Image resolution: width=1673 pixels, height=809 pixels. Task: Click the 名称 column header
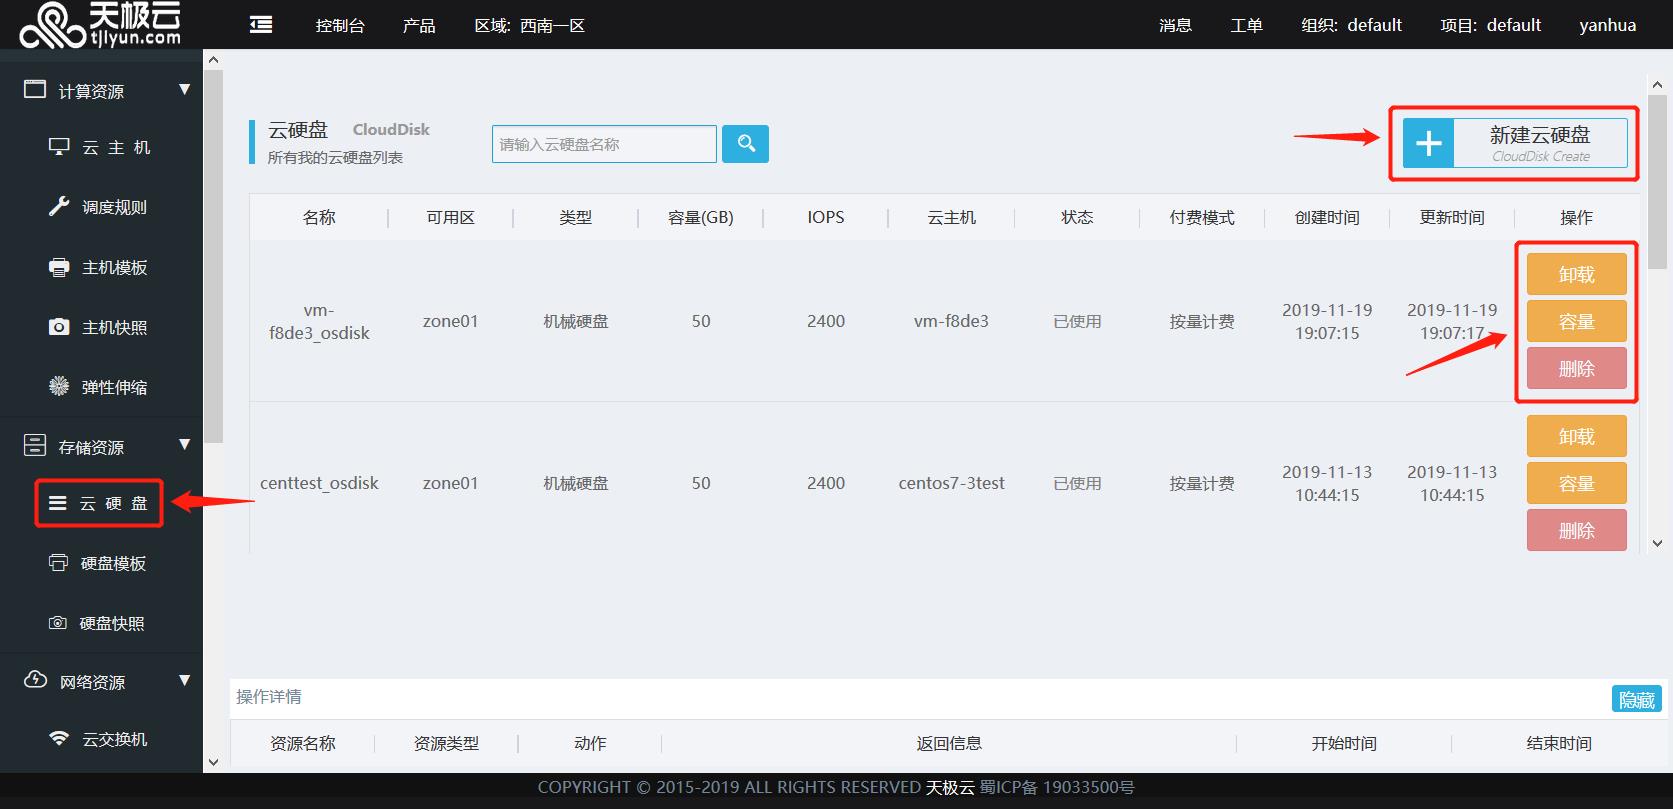click(x=319, y=217)
